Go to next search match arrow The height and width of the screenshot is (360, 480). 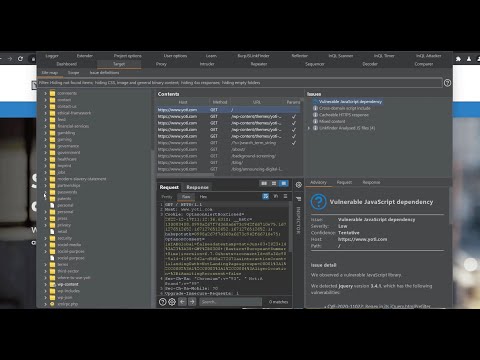(x=192, y=302)
